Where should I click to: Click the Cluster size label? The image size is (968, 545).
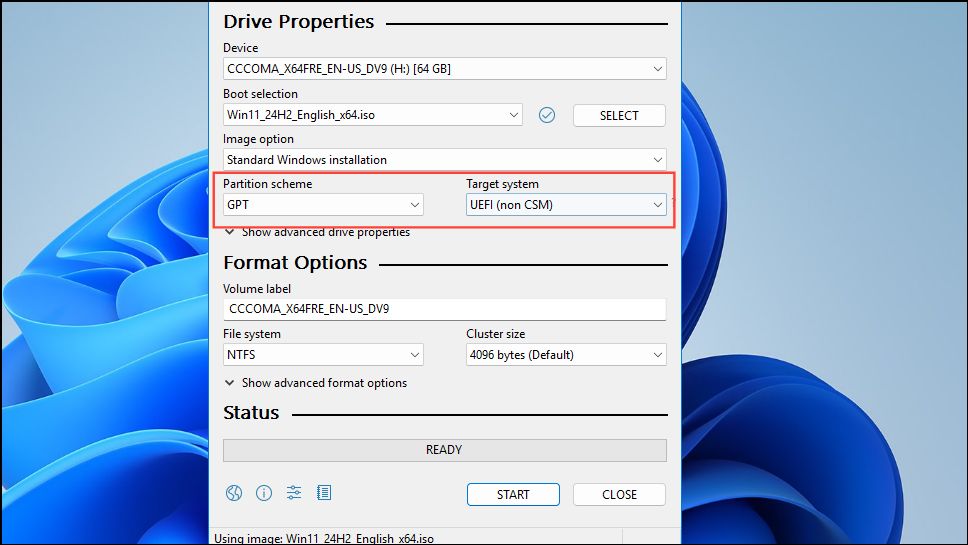click(x=496, y=334)
